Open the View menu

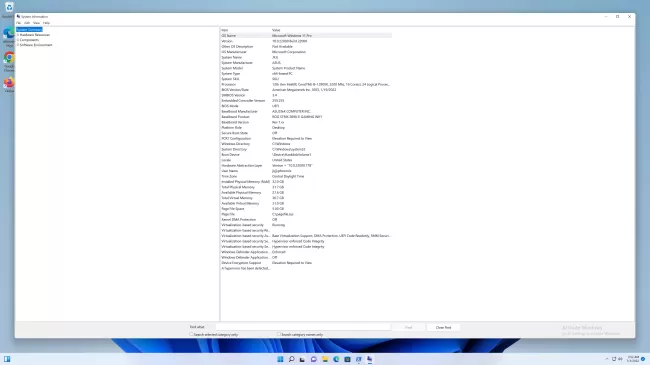click(x=36, y=23)
